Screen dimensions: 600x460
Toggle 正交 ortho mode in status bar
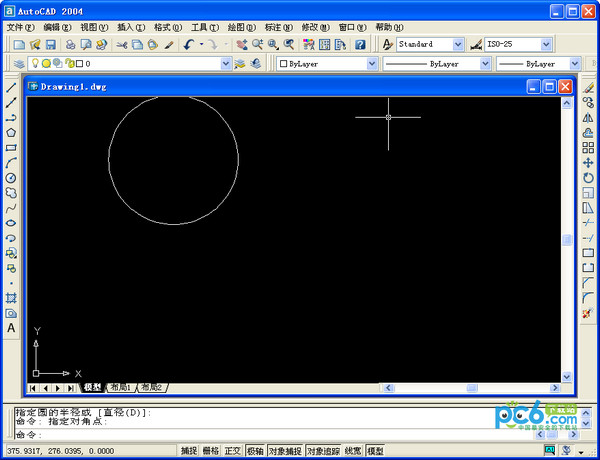(x=233, y=451)
